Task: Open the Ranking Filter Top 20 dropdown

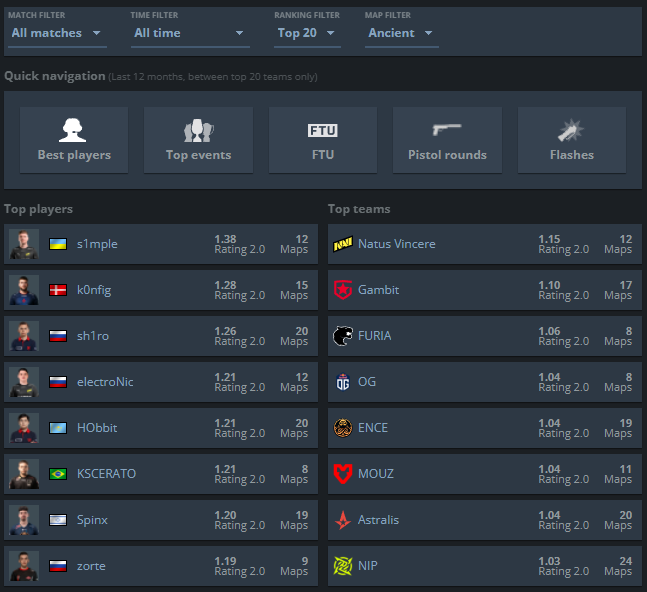Action: pyautogui.click(x=307, y=33)
